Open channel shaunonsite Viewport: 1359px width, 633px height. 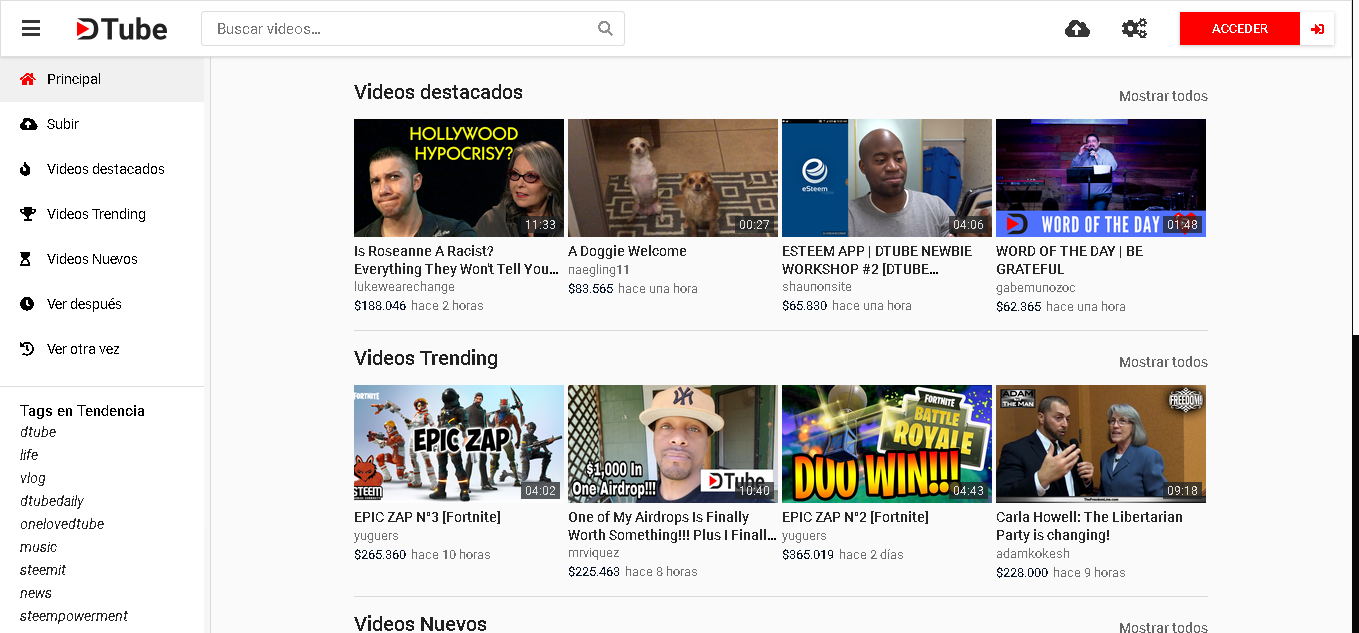[x=817, y=287]
